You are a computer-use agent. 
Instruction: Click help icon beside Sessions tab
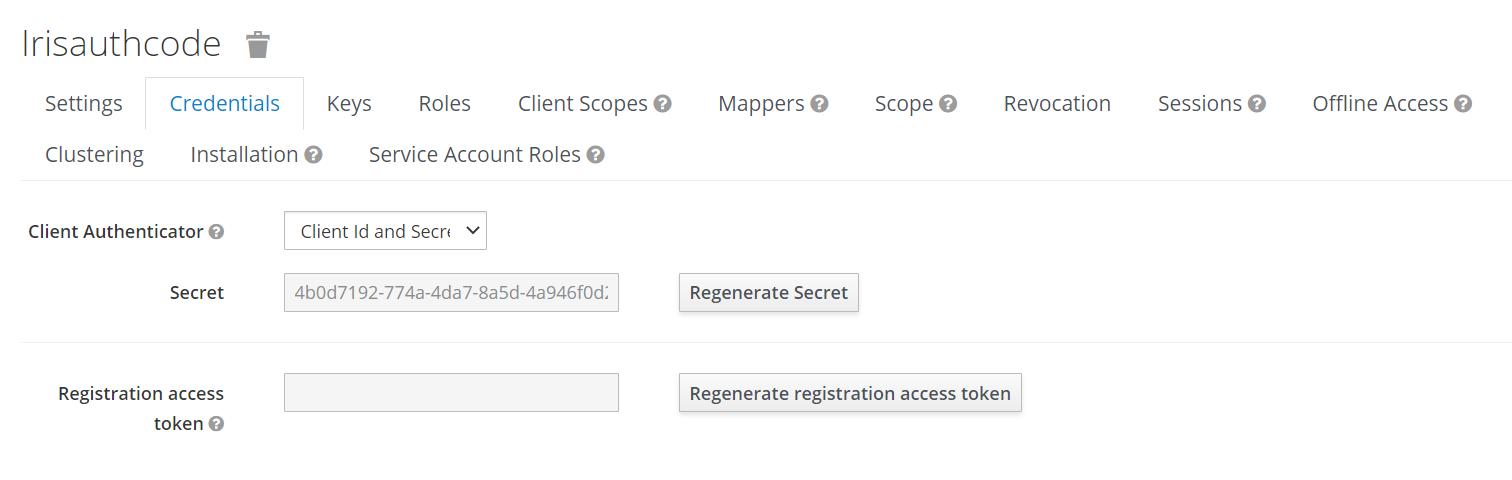[x=1257, y=104]
